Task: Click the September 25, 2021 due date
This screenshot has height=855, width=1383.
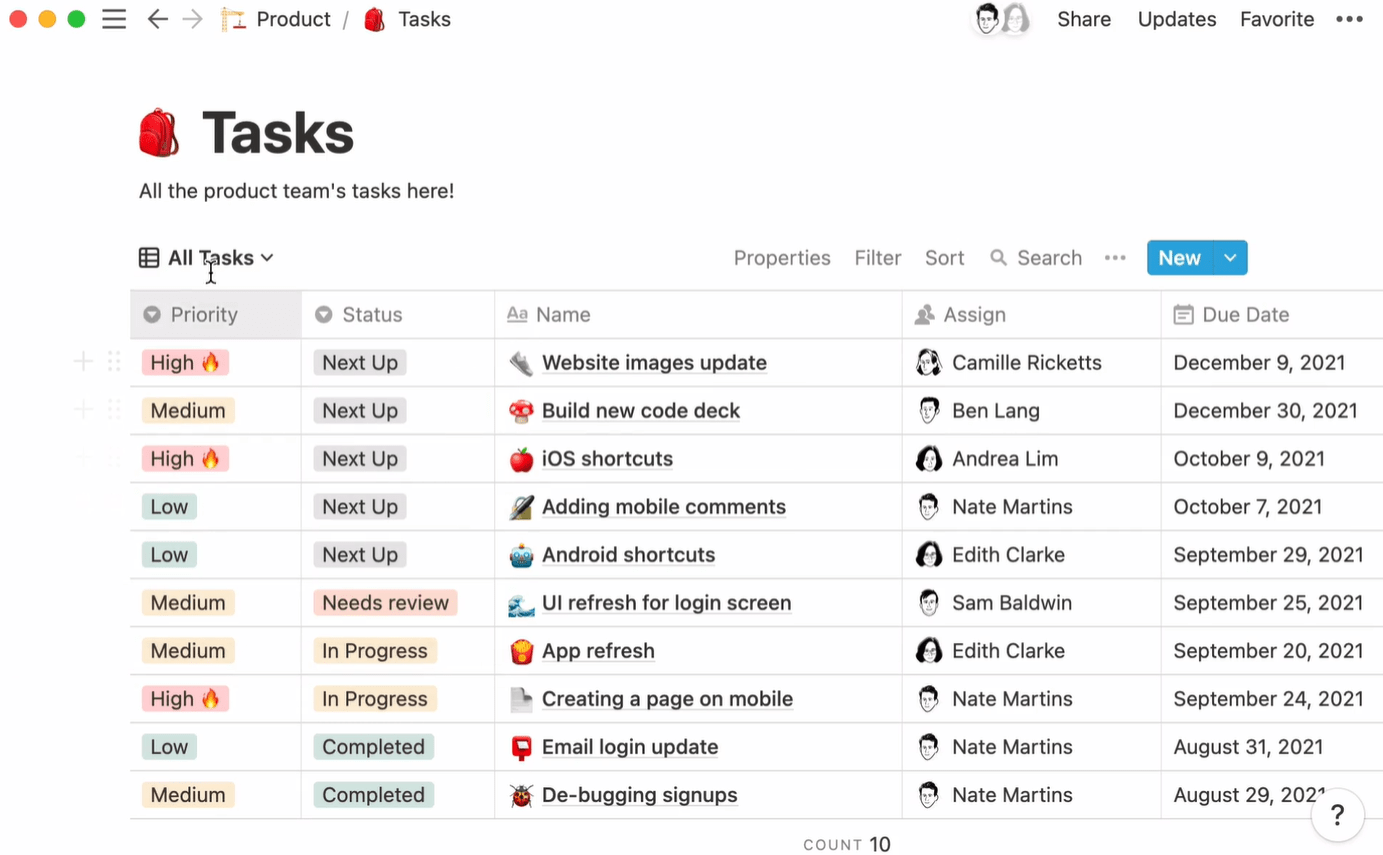Action: click(x=1268, y=603)
